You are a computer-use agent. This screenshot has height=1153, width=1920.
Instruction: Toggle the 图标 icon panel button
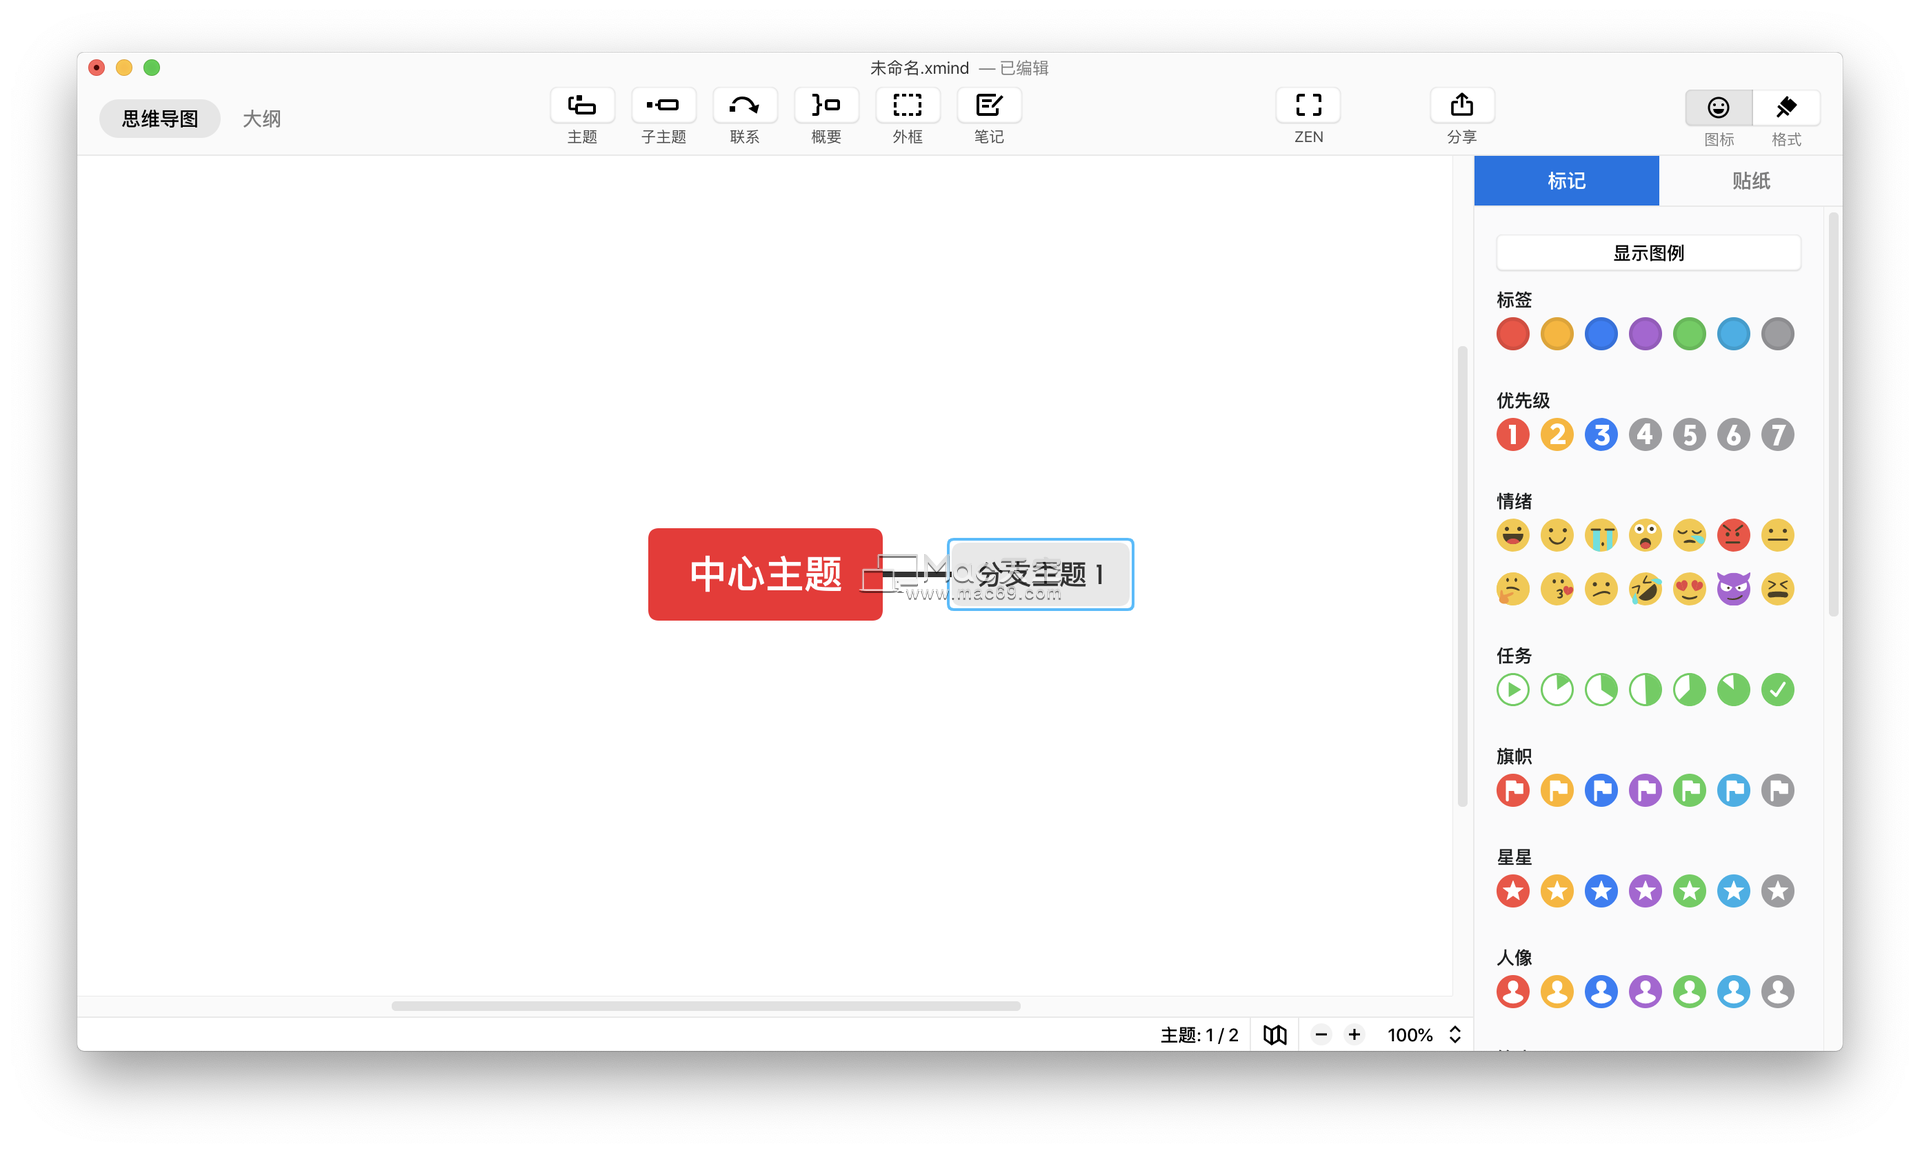click(1718, 108)
